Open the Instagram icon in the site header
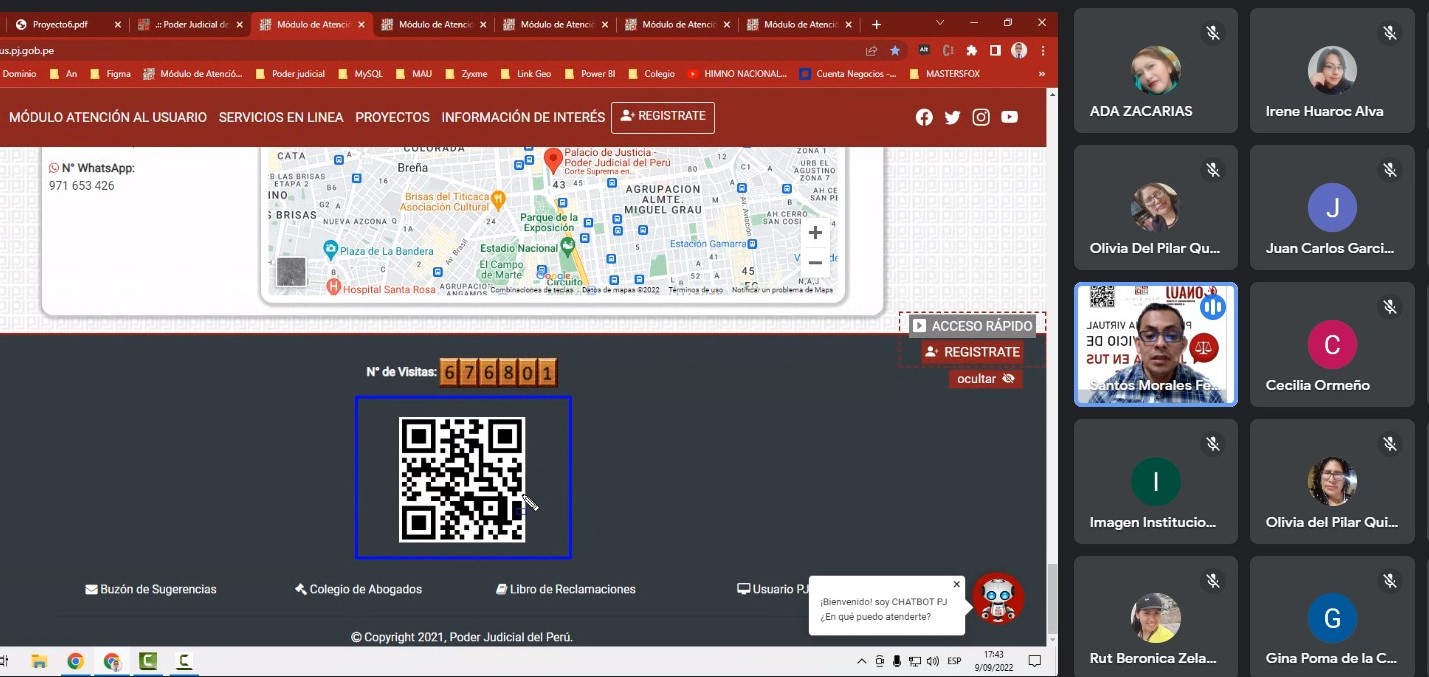 (x=981, y=117)
